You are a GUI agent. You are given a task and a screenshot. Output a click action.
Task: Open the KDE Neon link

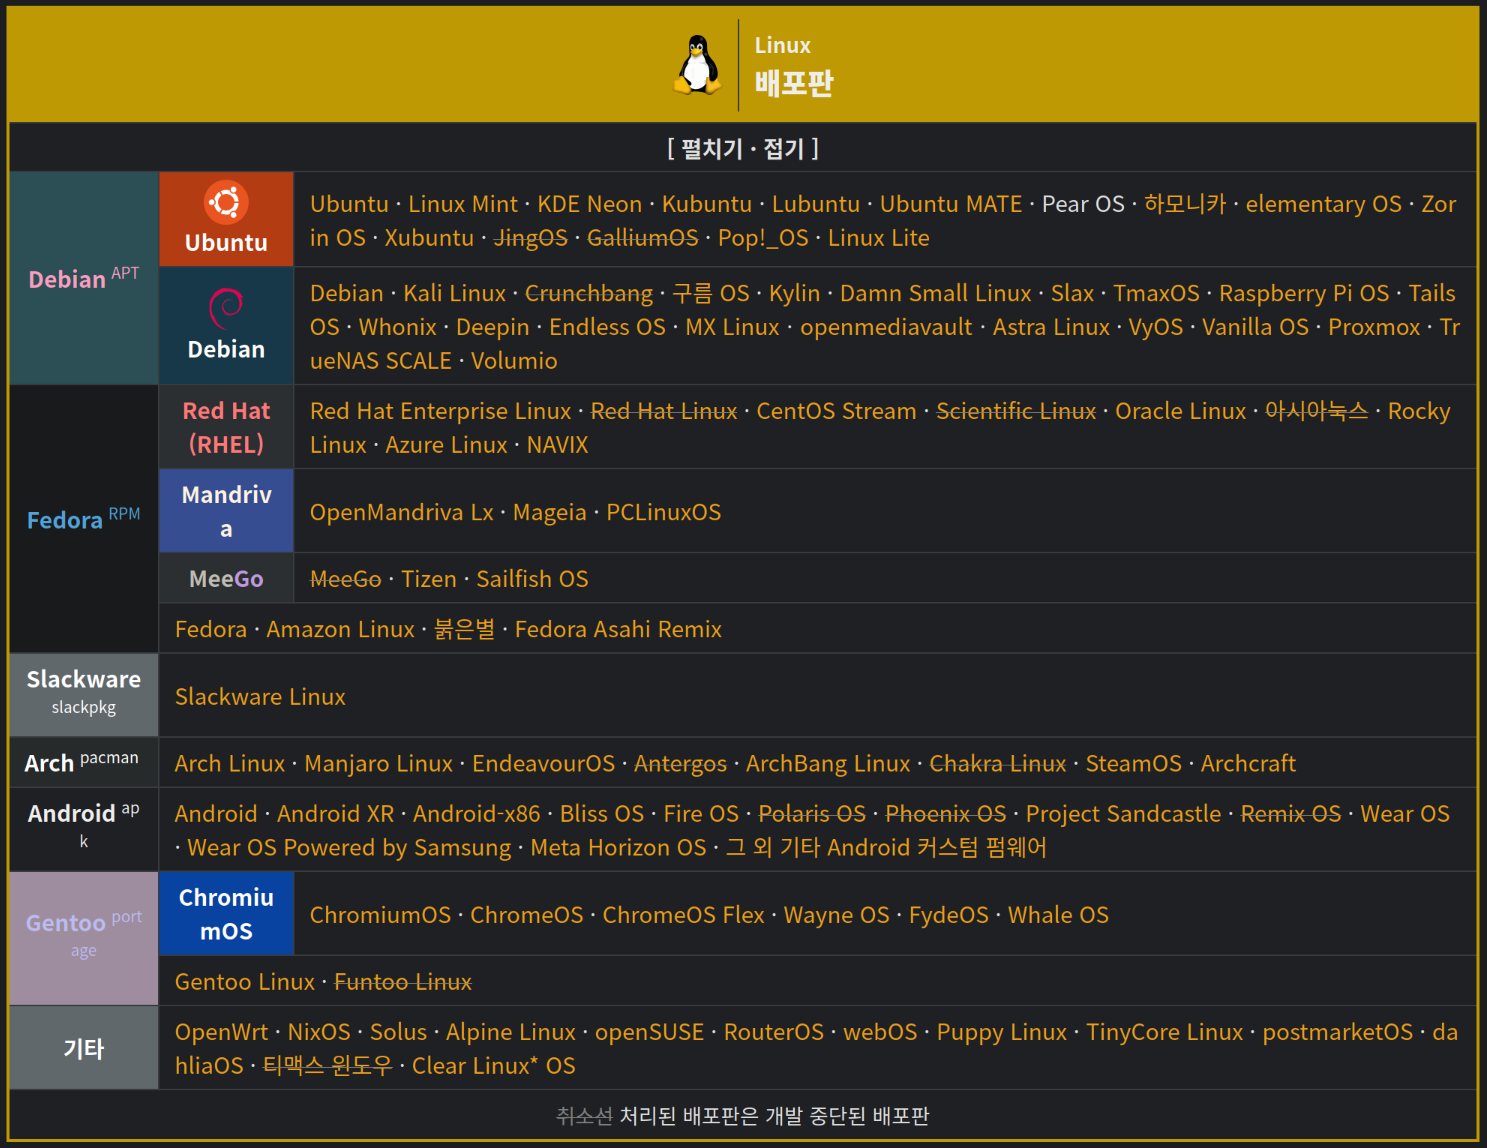590,204
